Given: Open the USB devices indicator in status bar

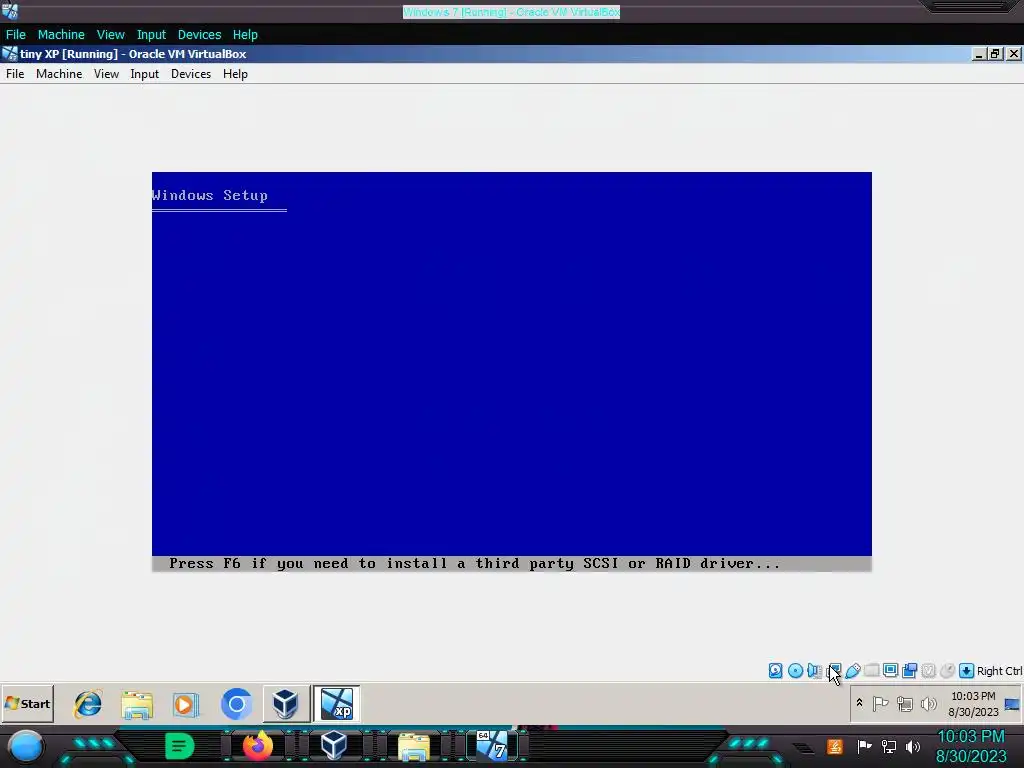Looking at the screenshot, I should click(x=852, y=671).
